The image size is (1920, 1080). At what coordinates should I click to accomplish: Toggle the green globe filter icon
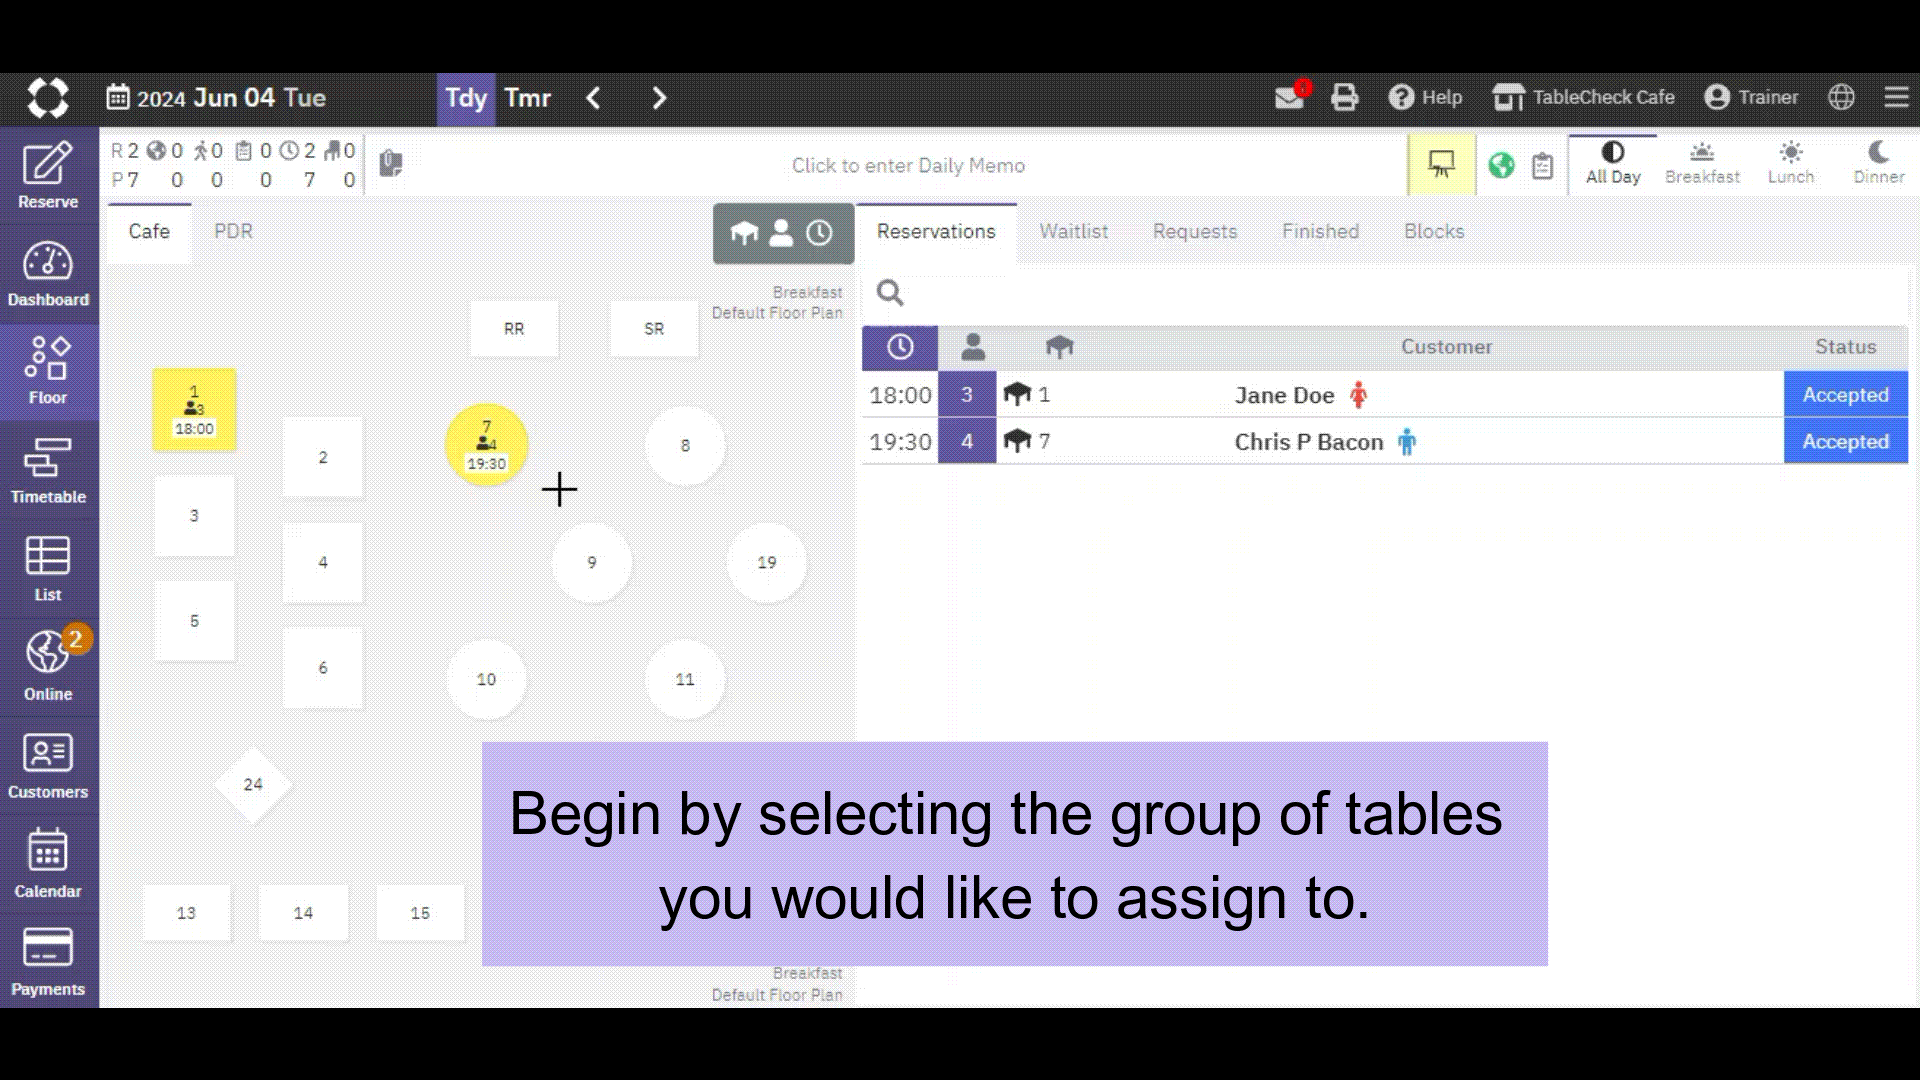click(1501, 165)
